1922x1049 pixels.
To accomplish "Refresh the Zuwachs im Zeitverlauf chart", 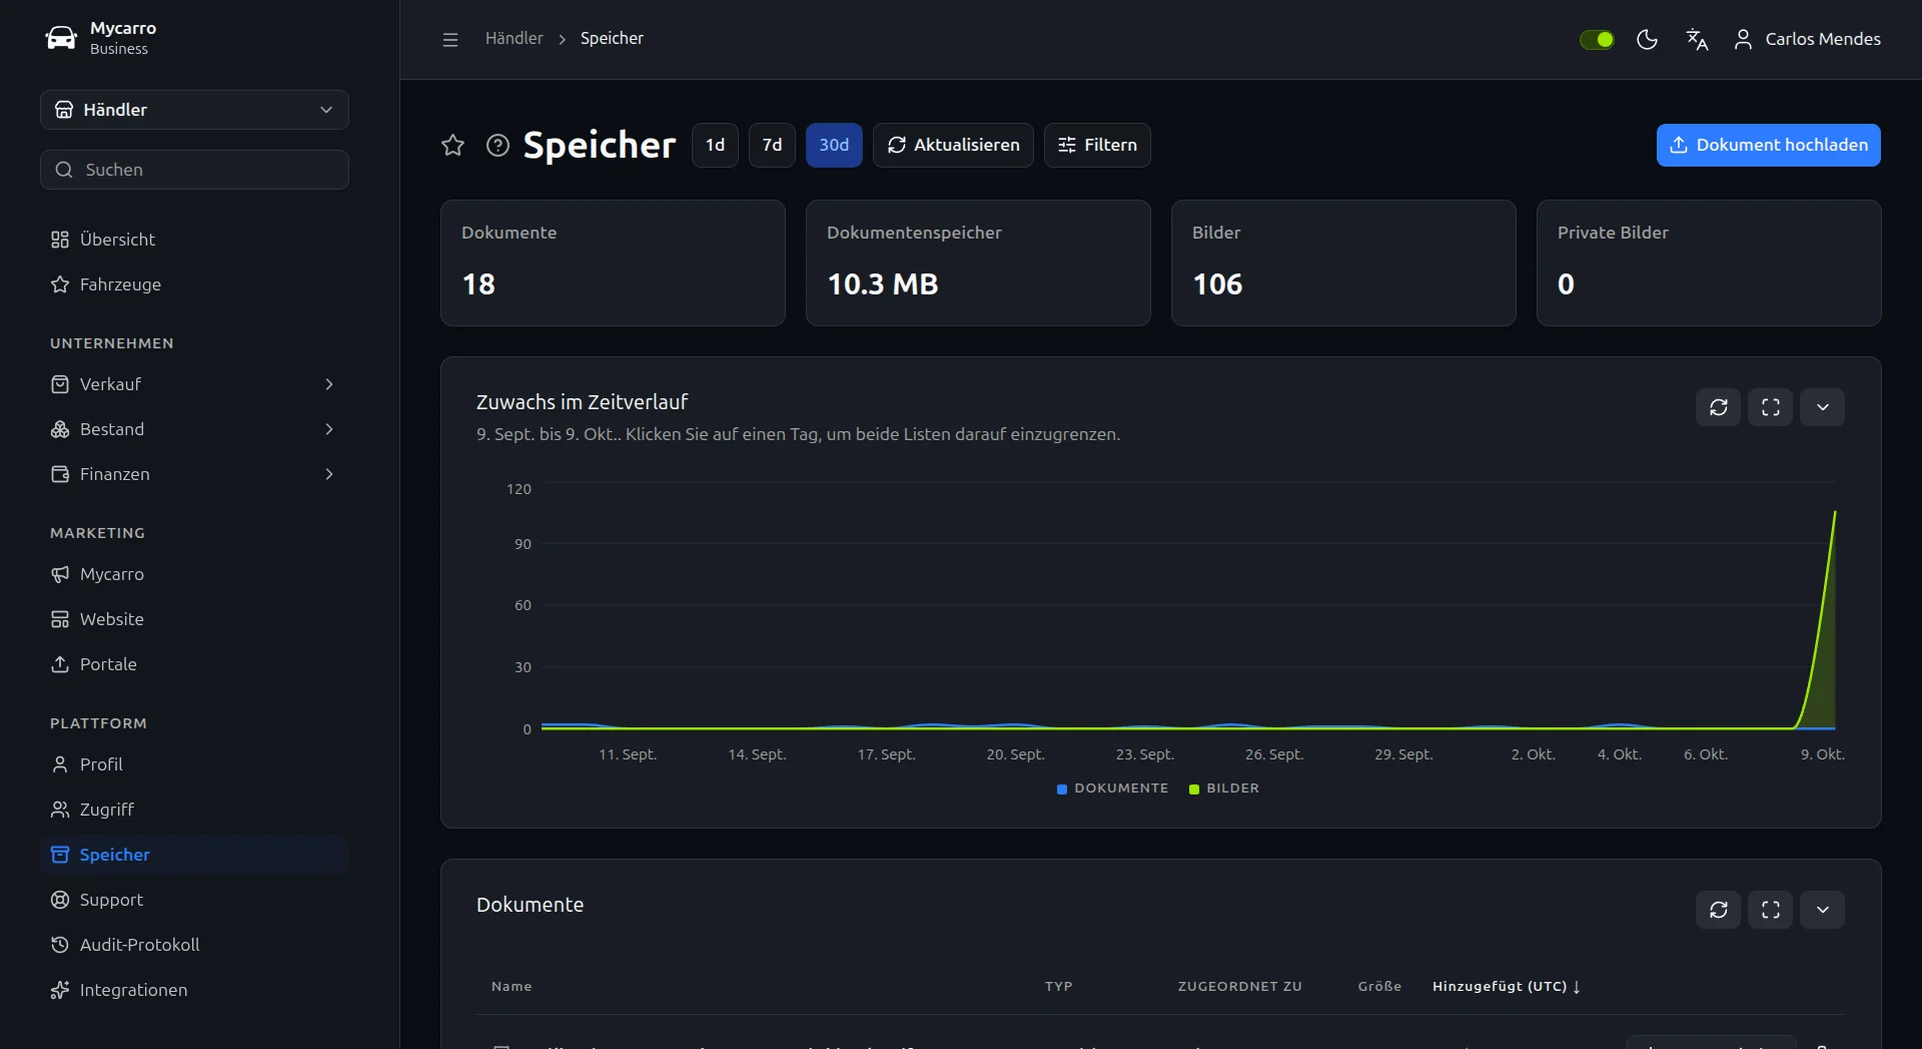I will point(1718,407).
